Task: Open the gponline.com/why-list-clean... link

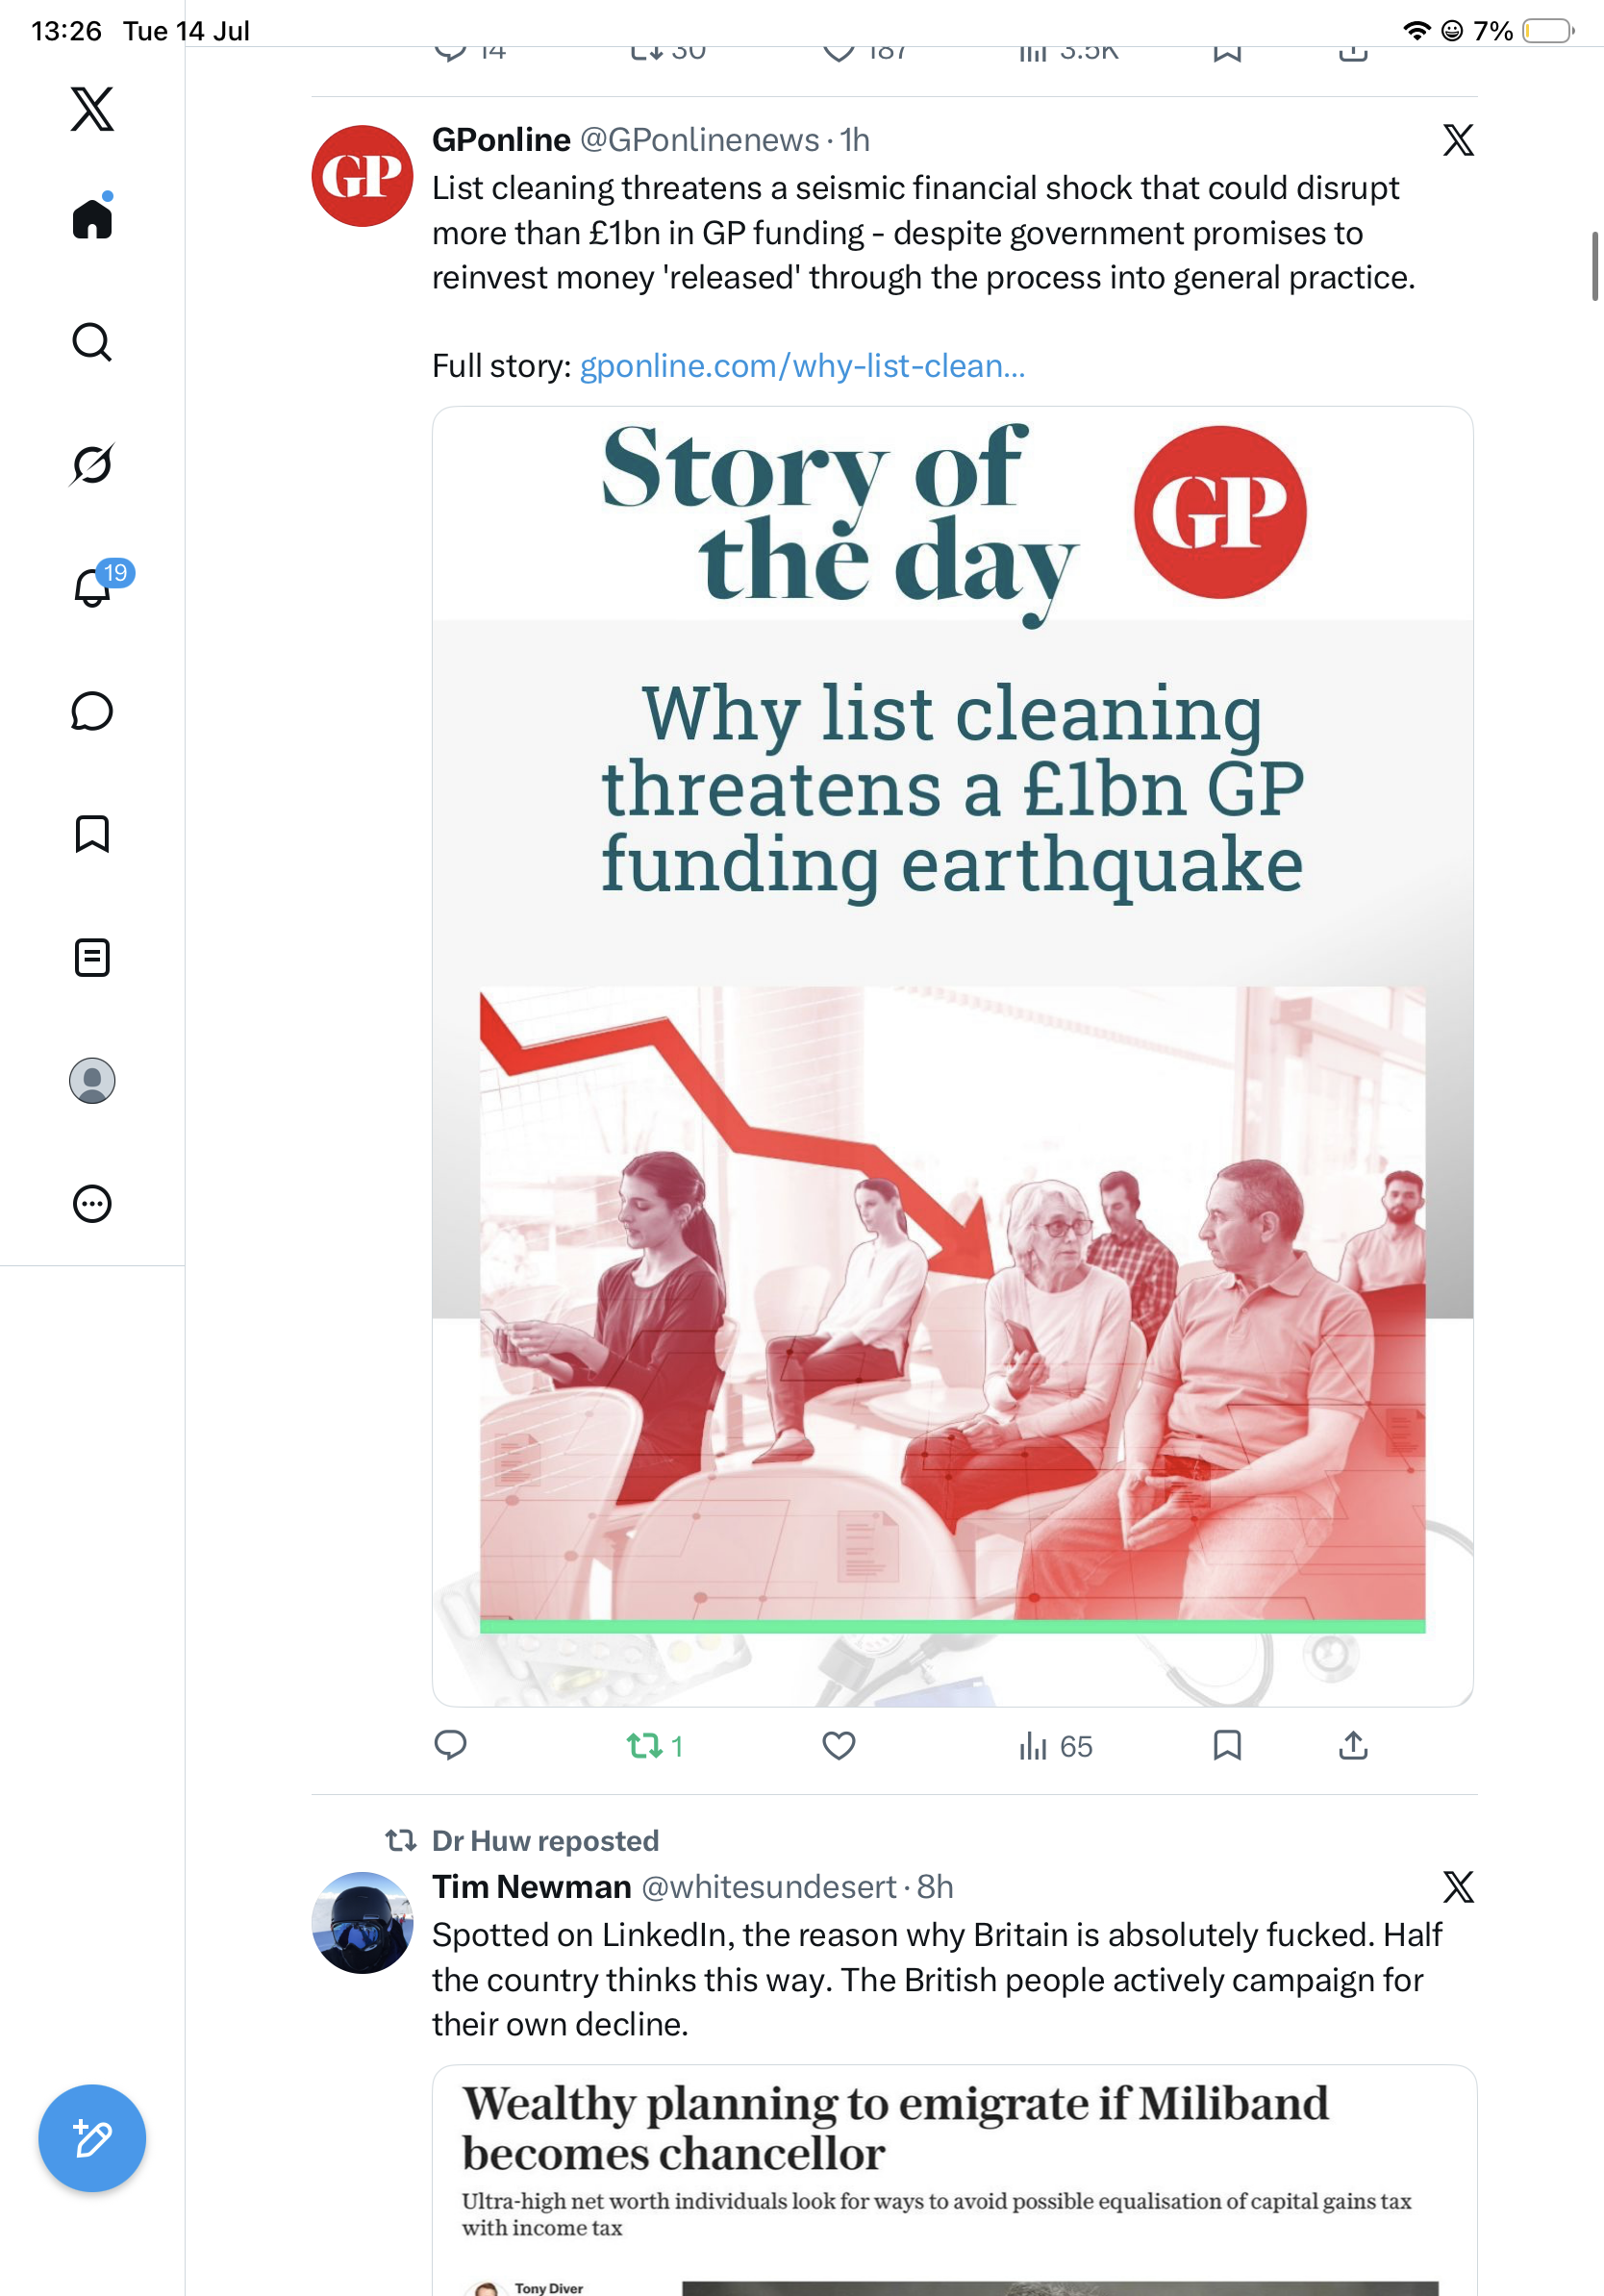Action: [x=802, y=366]
